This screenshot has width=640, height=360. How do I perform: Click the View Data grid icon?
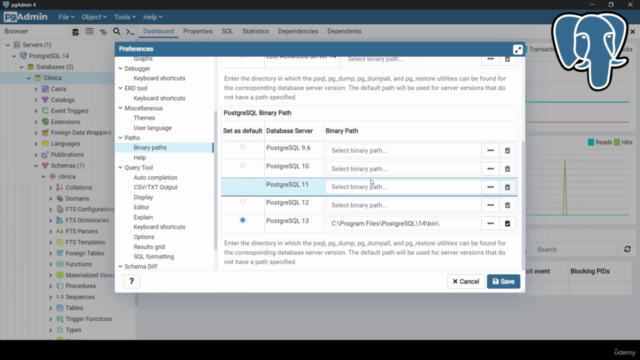[x=89, y=31]
